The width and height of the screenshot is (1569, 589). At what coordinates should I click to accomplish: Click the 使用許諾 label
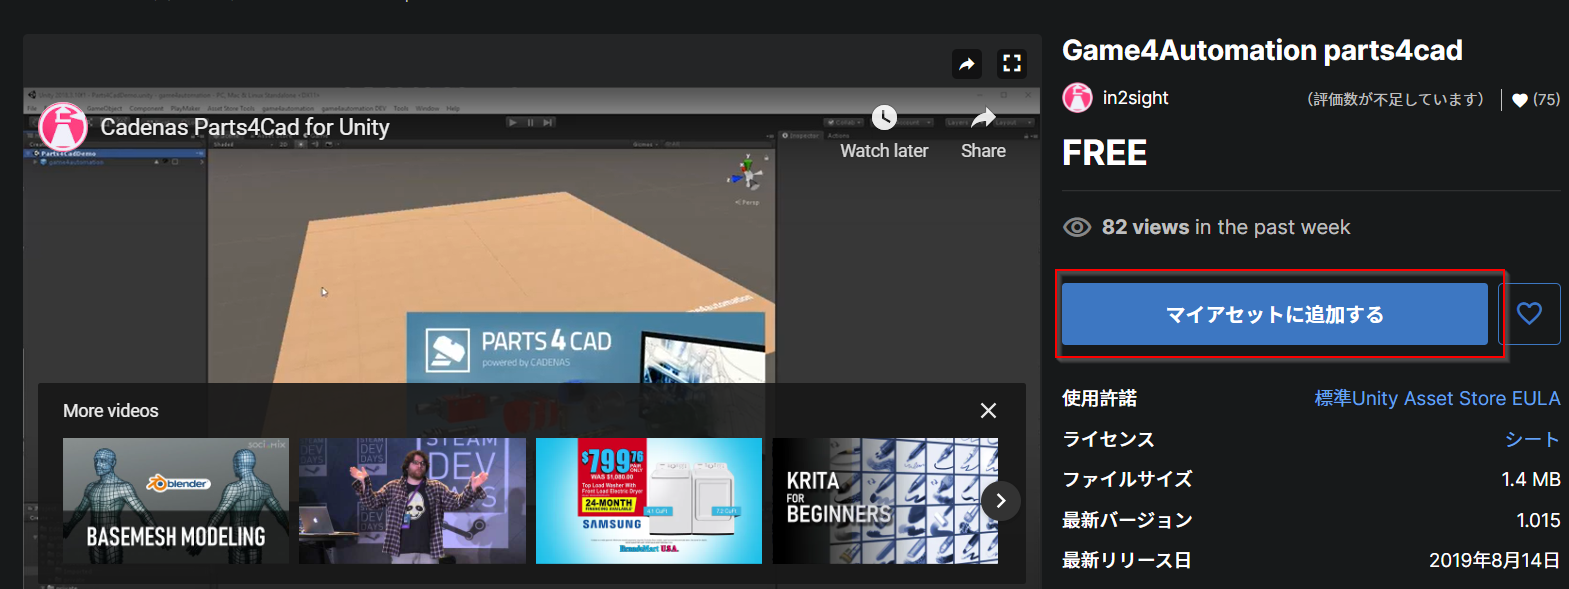pyautogui.click(x=1099, y=398)
